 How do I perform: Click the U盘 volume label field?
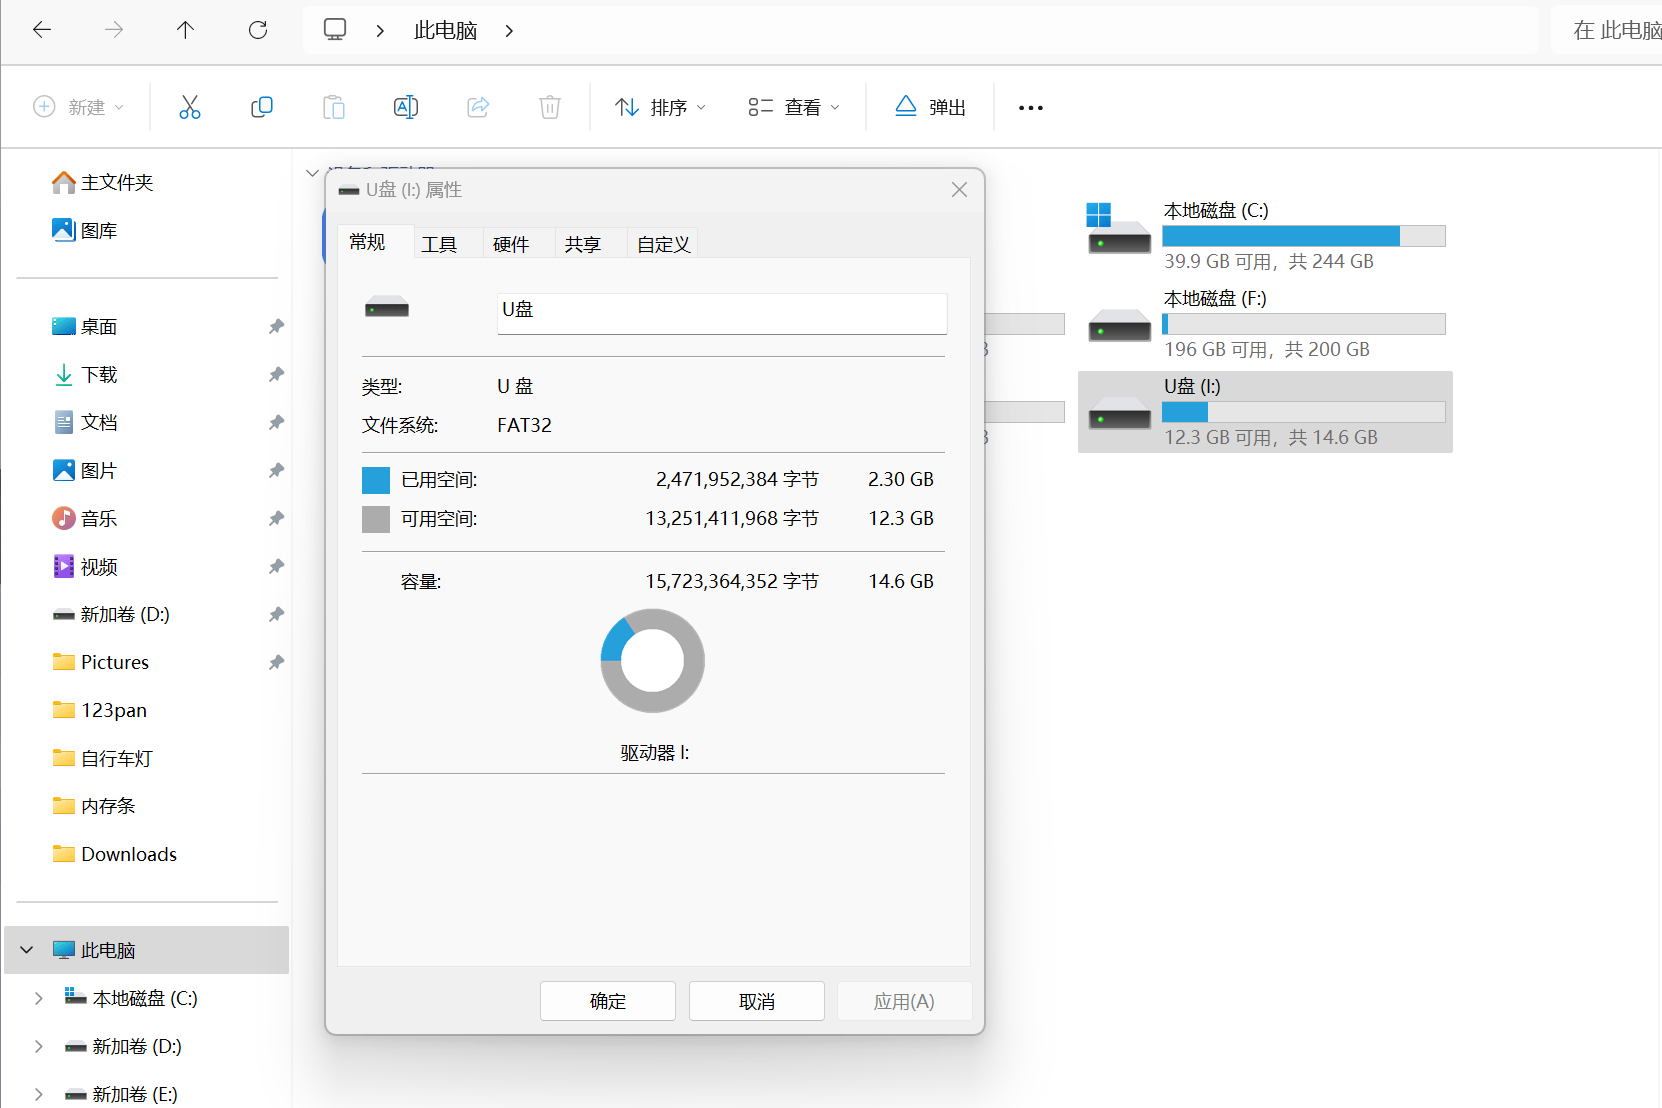722,313
